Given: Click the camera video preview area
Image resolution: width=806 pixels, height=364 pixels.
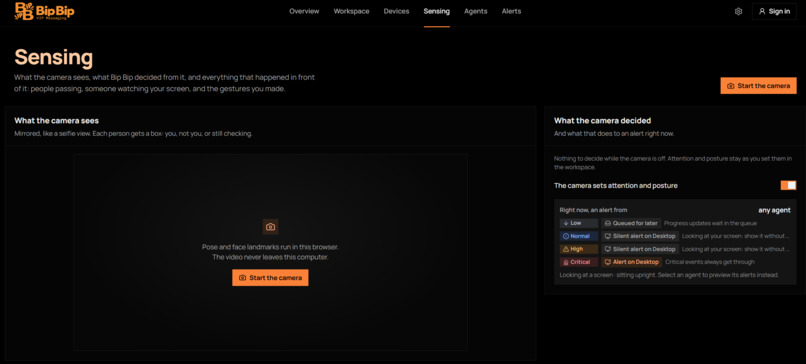Looking at the screenshot, I should [x=270, y=252].
